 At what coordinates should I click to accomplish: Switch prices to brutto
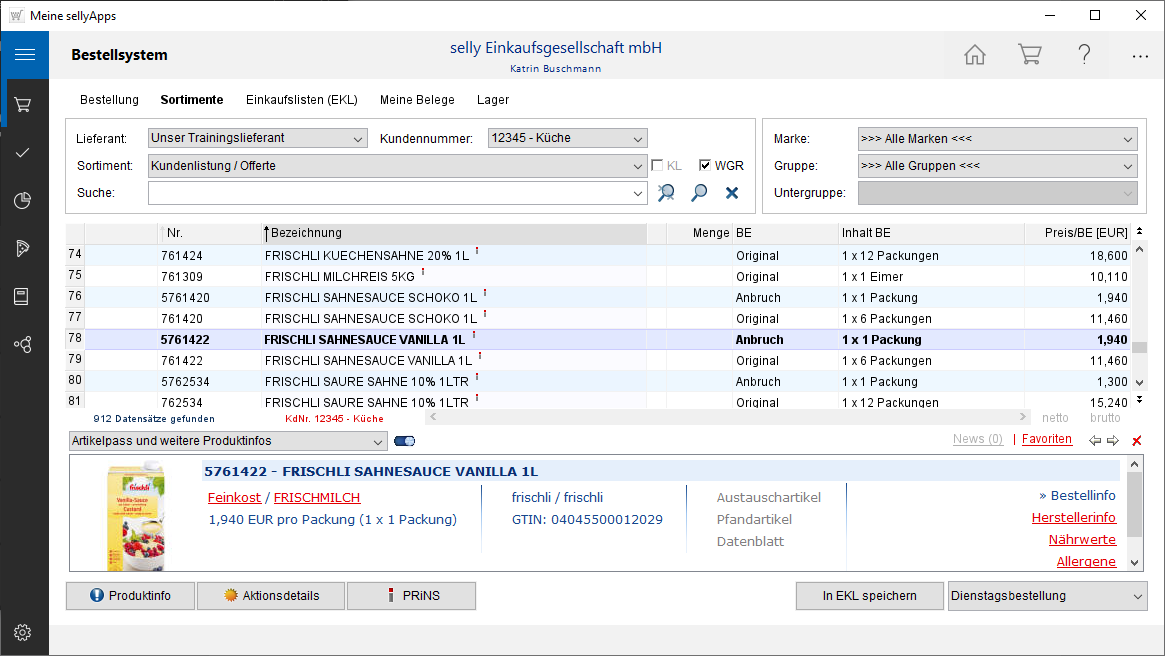coord(1105,418)
